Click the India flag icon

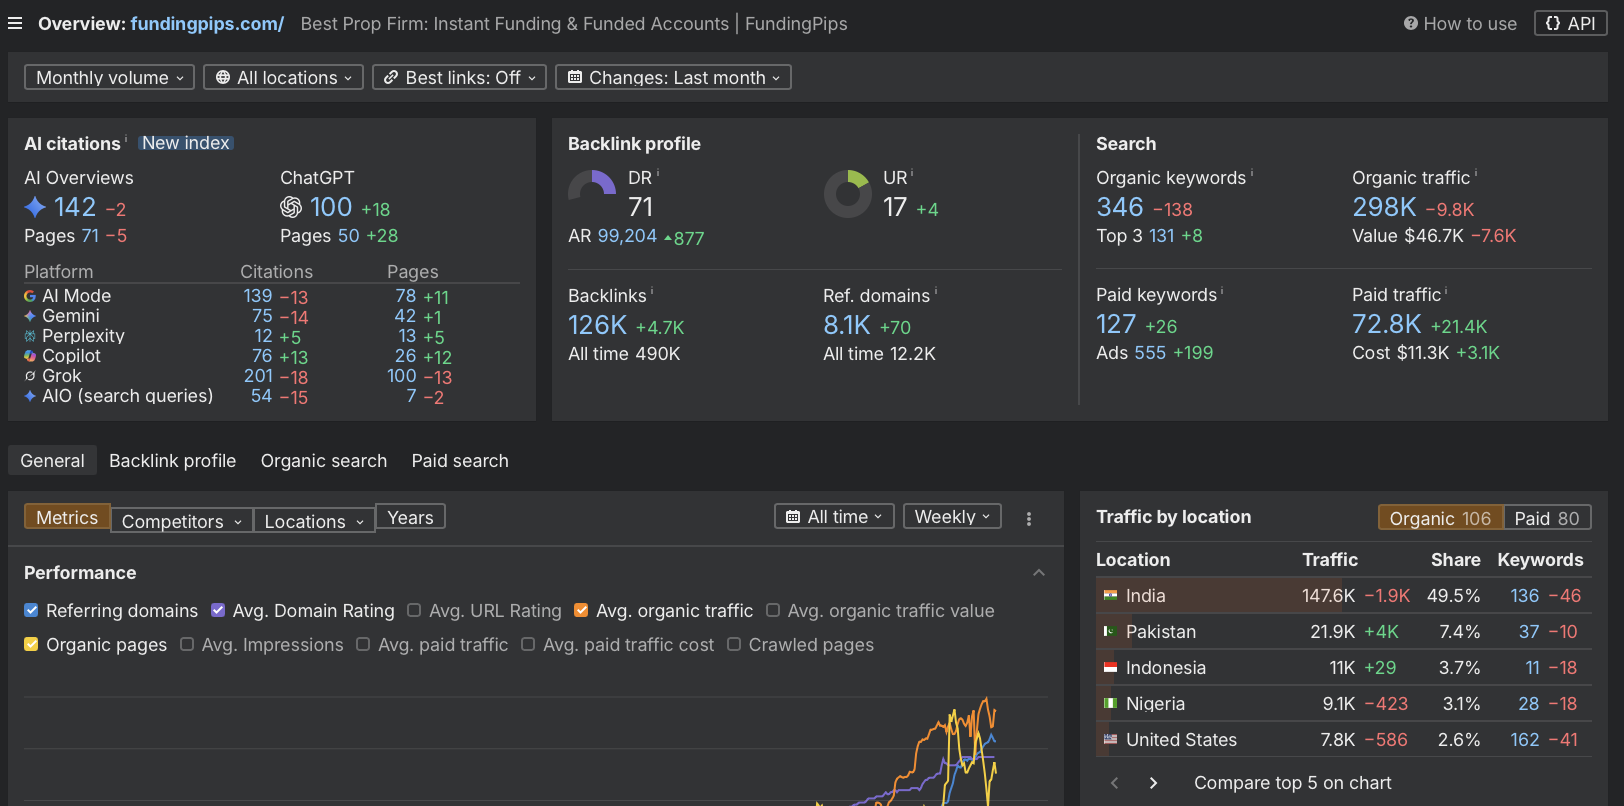(1110, 595)
